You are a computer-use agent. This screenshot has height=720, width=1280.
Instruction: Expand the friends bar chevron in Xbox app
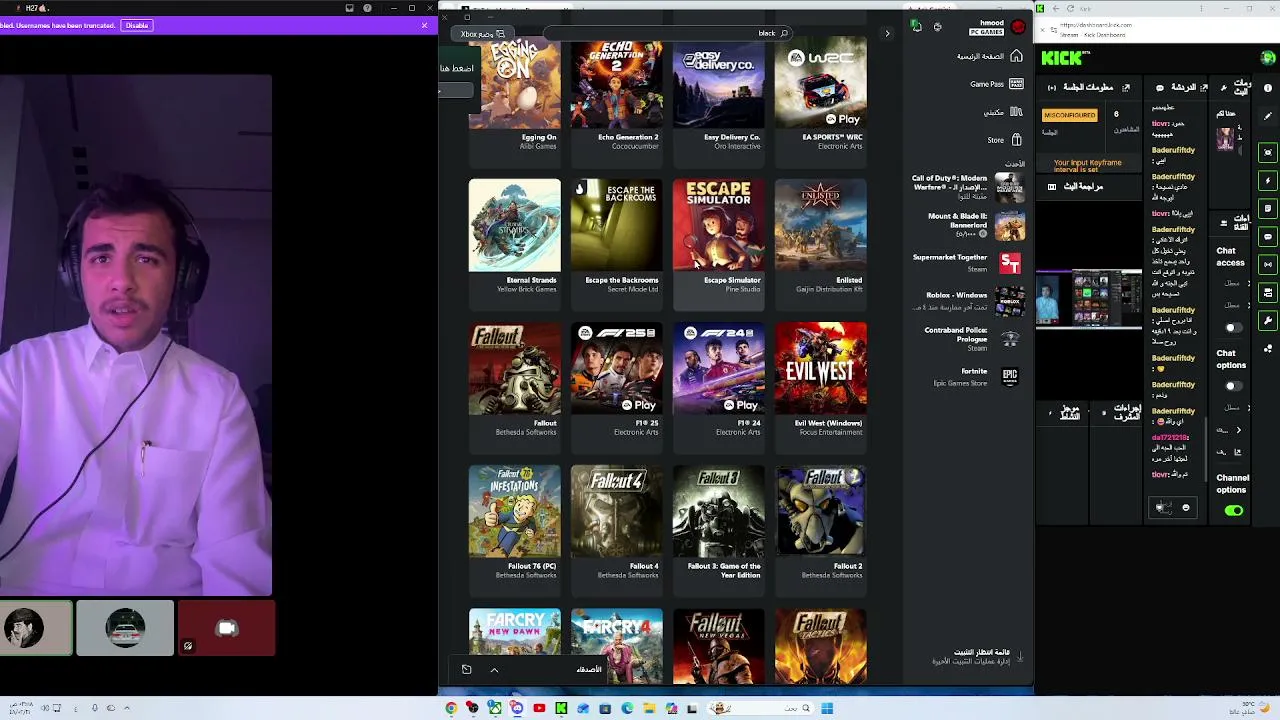(494, 670)
